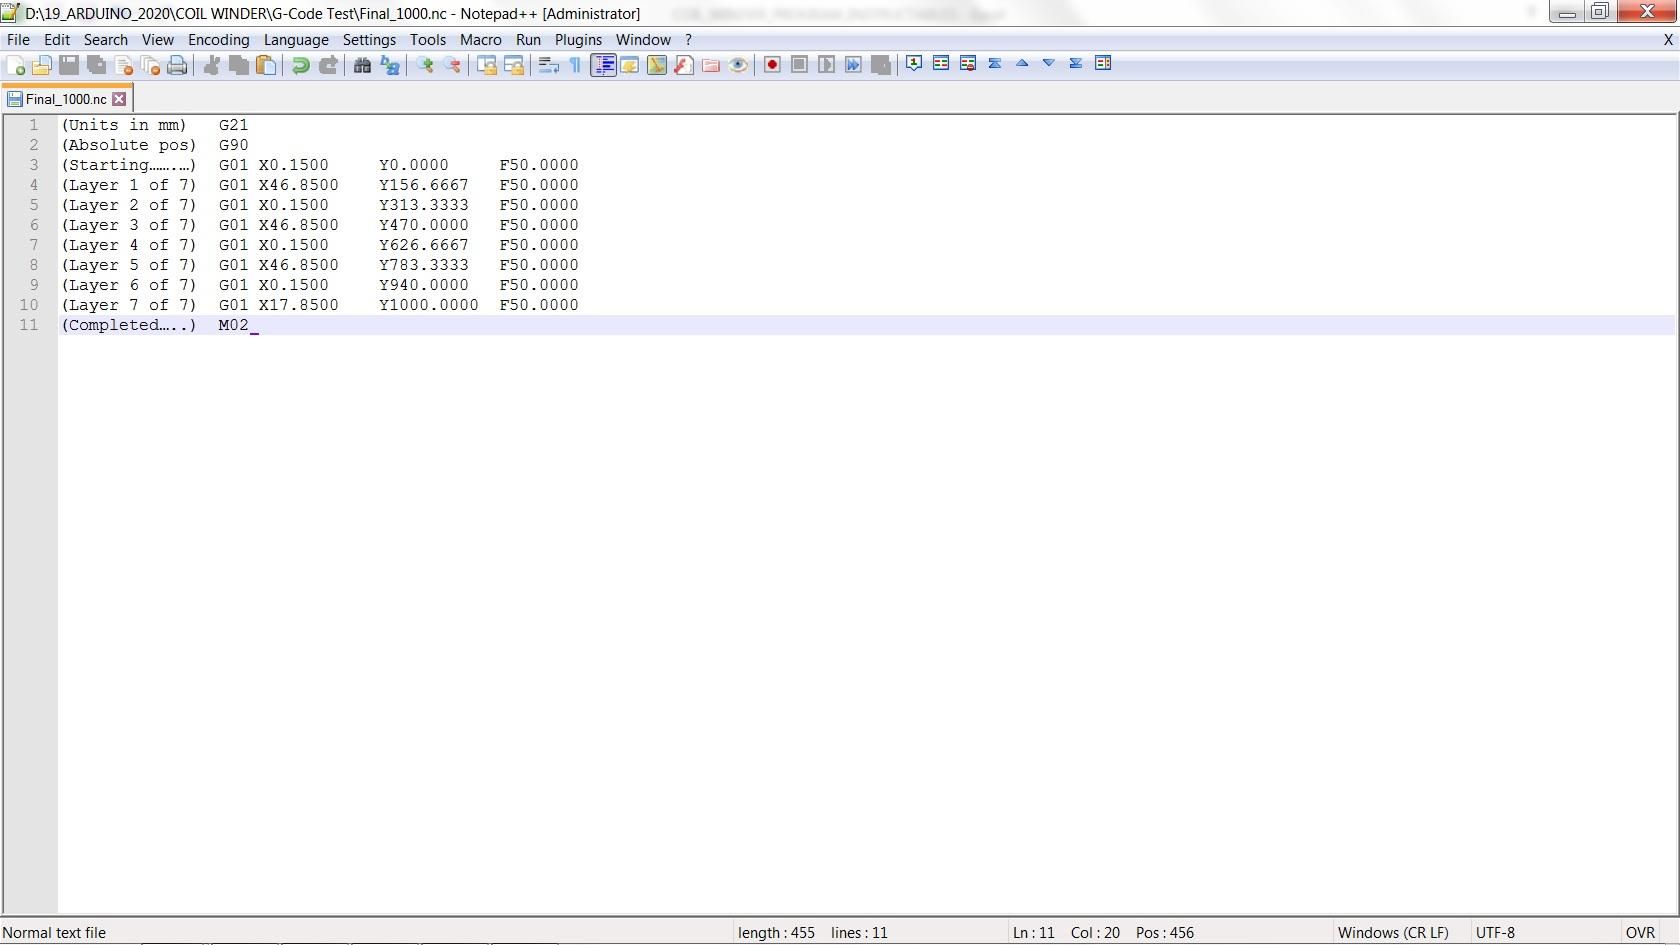
Task: Open the Function List panel icon
Action: coord(684,65)
